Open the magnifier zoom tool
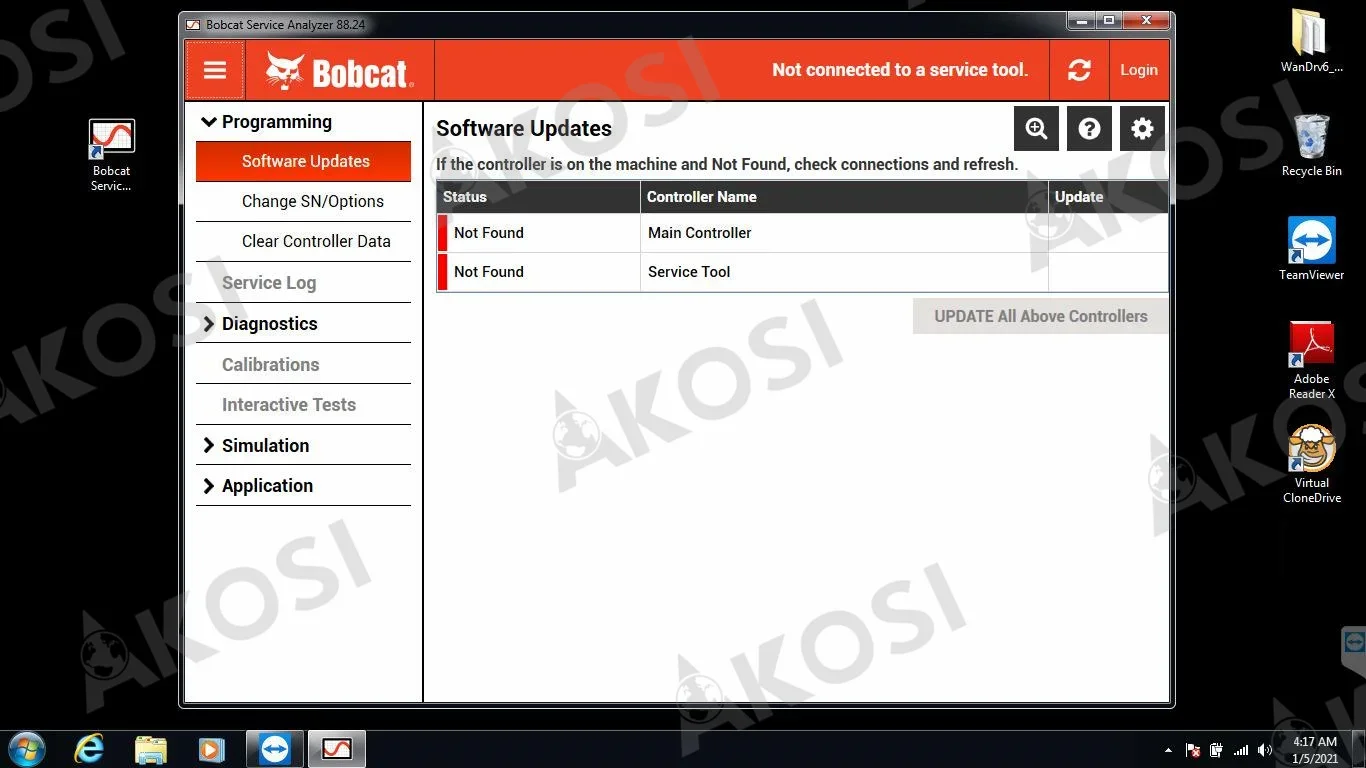Viewport: 1366px width, 768px height. tap(1036, 128)
